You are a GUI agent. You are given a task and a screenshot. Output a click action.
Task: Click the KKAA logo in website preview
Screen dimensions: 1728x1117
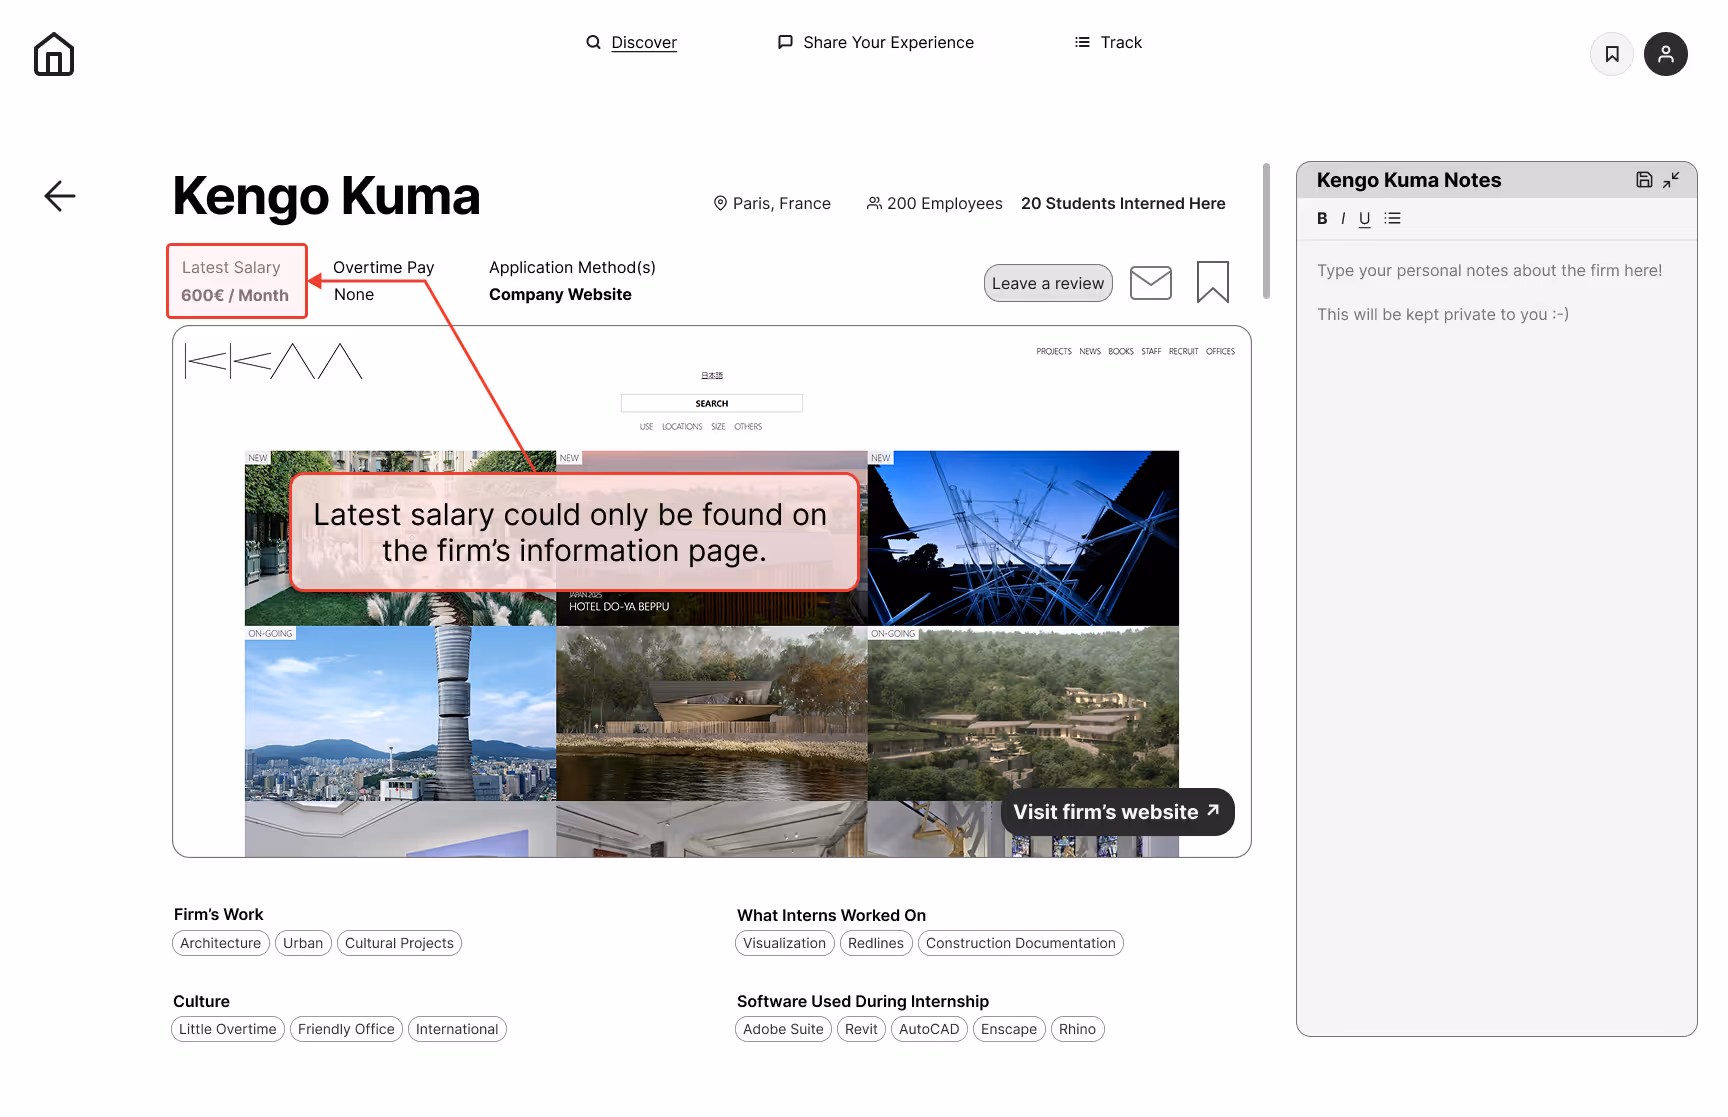(x=273, y=361)
